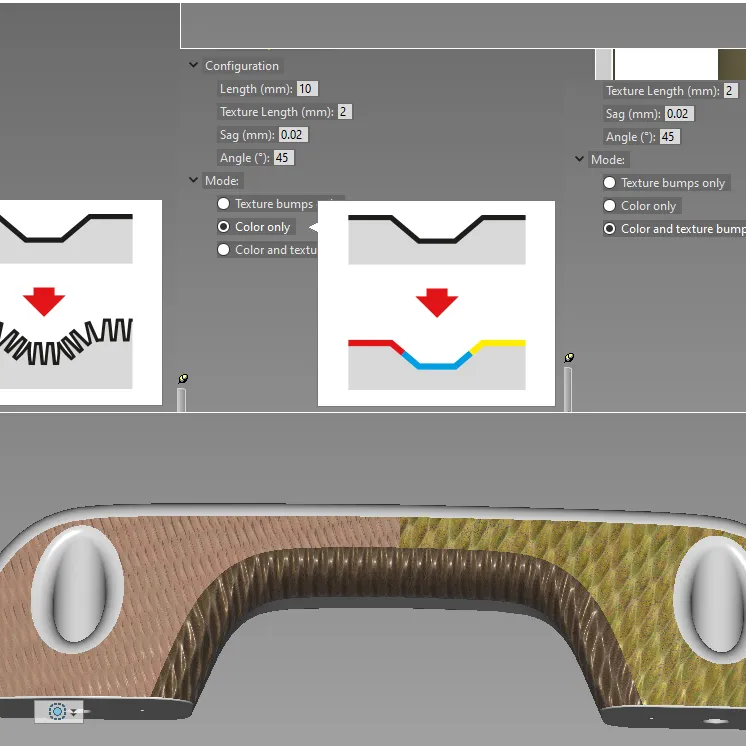Click the Texture Length field in the right panel
Viewport: 746px width, 746px height.
(x=731, y=90)
